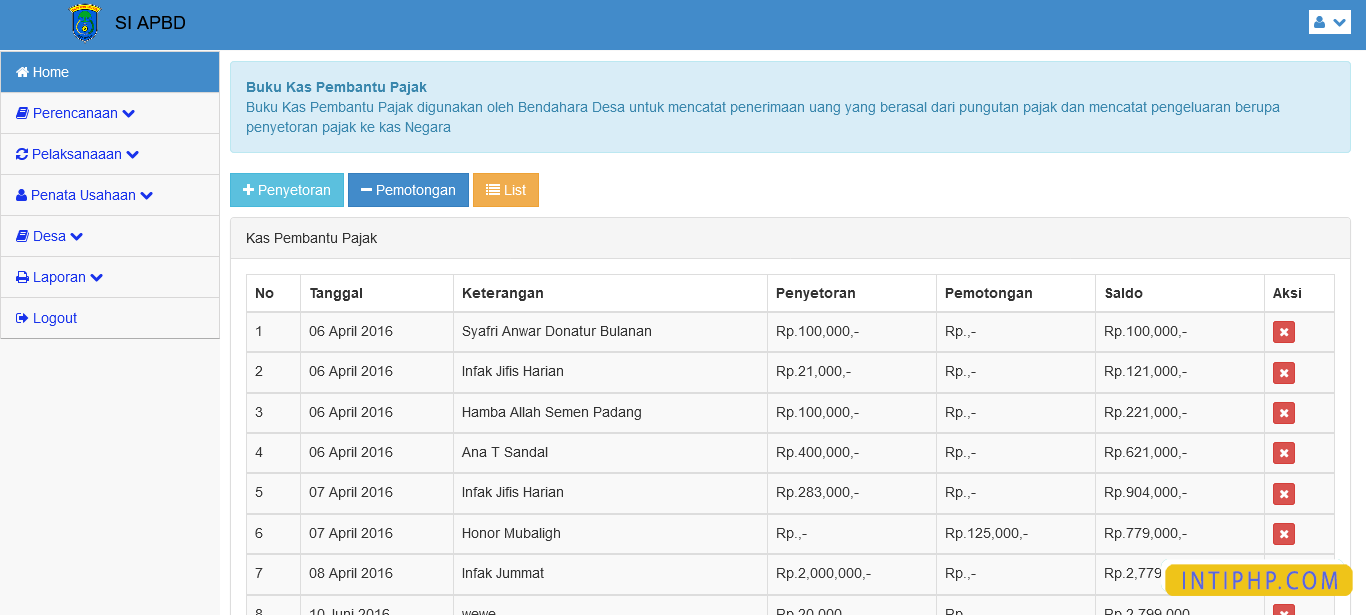This screenshot has height=615, width=1366.
Task: Click the book icon beside Perencanaan
Action: (x=20, y=113)
